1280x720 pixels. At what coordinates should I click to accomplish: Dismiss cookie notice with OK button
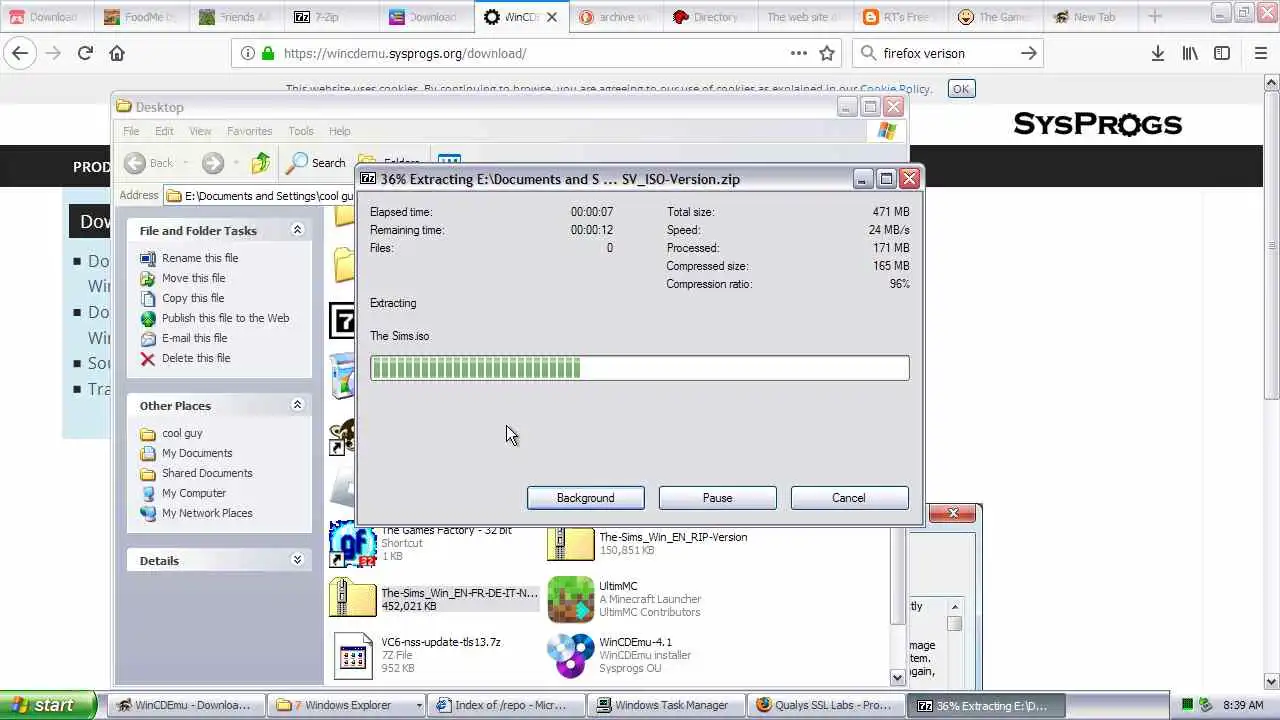click(x=960, y=89)
